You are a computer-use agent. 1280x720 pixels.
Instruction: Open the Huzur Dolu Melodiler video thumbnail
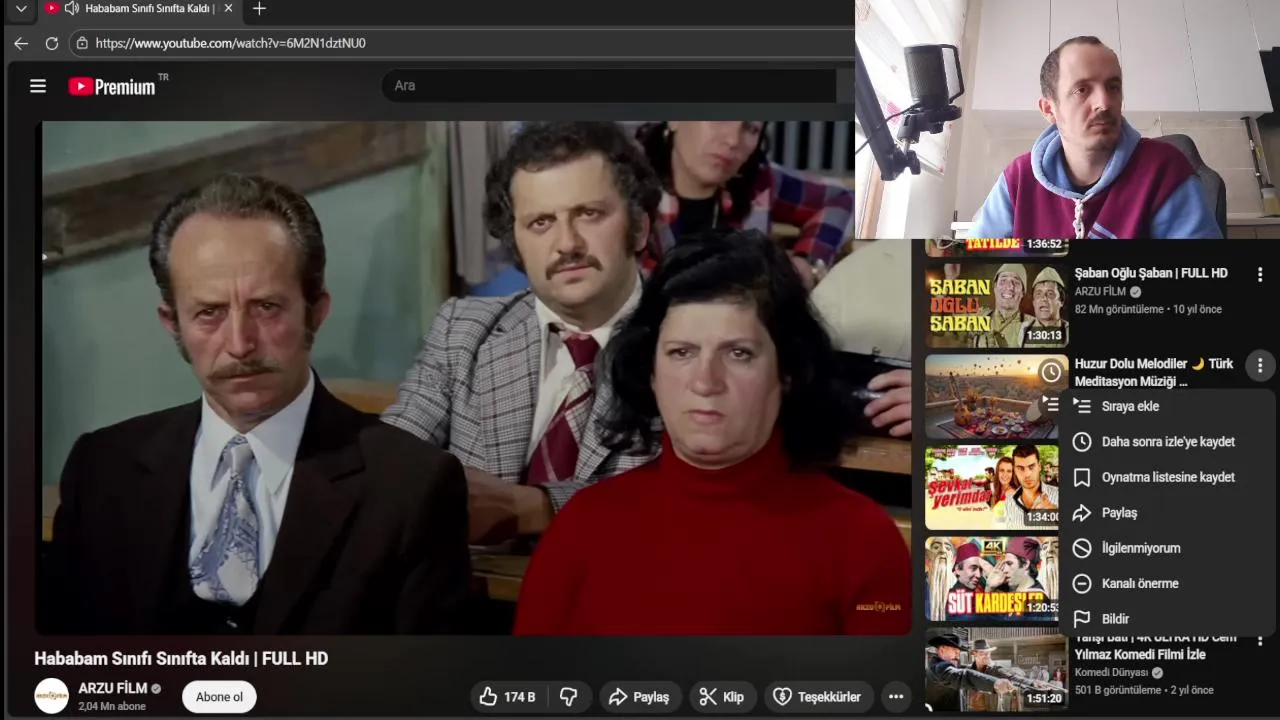996,396
